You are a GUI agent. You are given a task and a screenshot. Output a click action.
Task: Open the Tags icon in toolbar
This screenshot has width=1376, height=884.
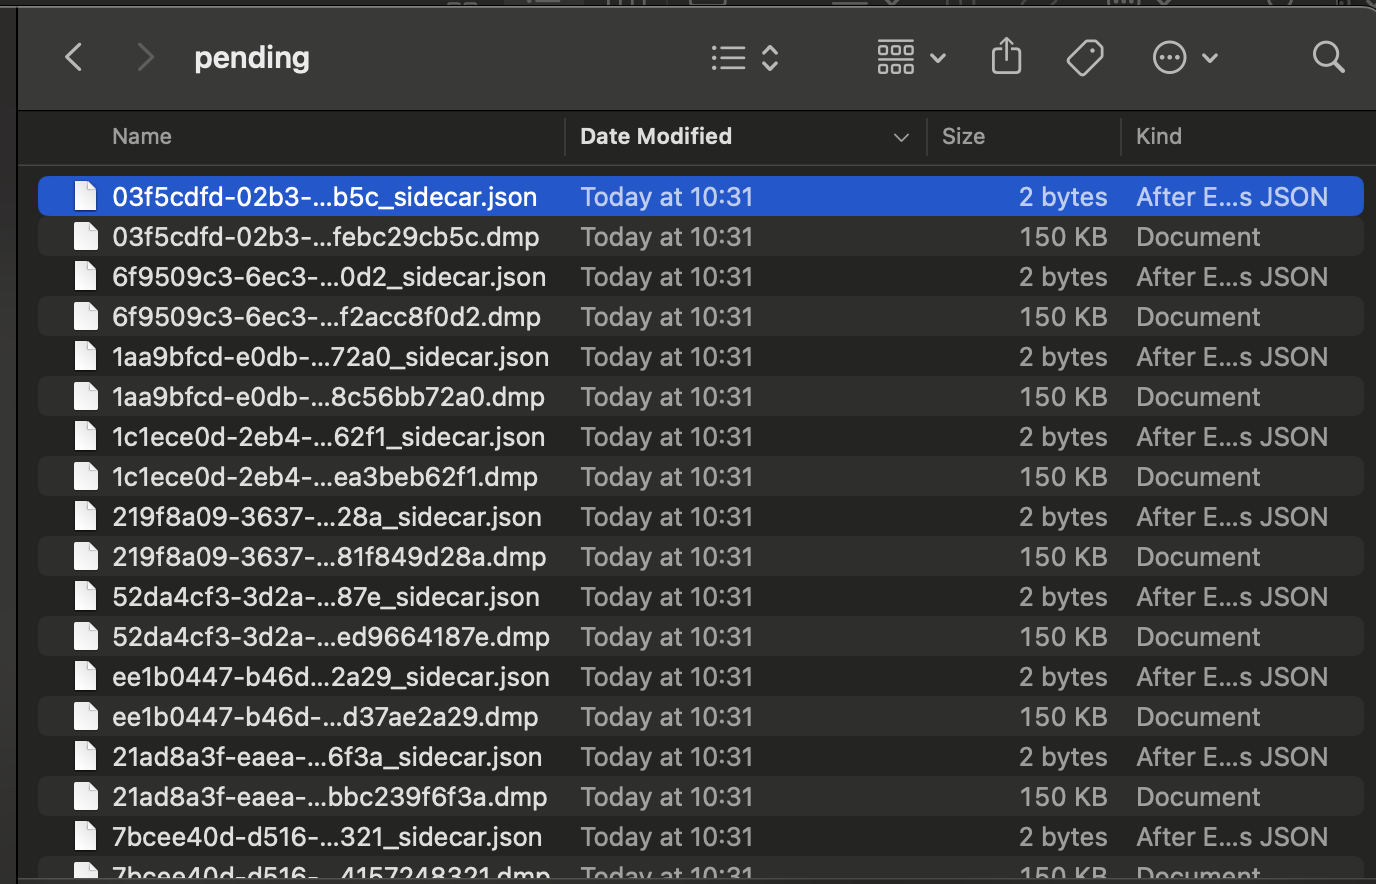[x=1085, y=58]
